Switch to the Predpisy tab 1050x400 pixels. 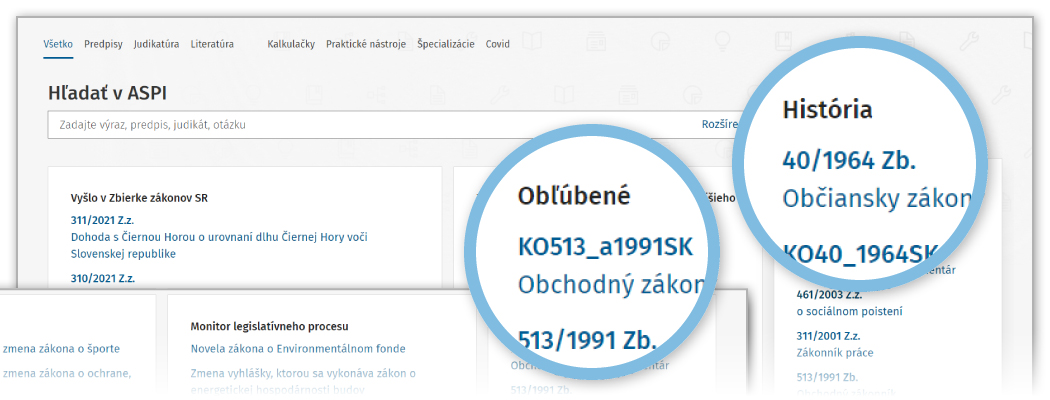pyautogui.click(x=103, y=44)
